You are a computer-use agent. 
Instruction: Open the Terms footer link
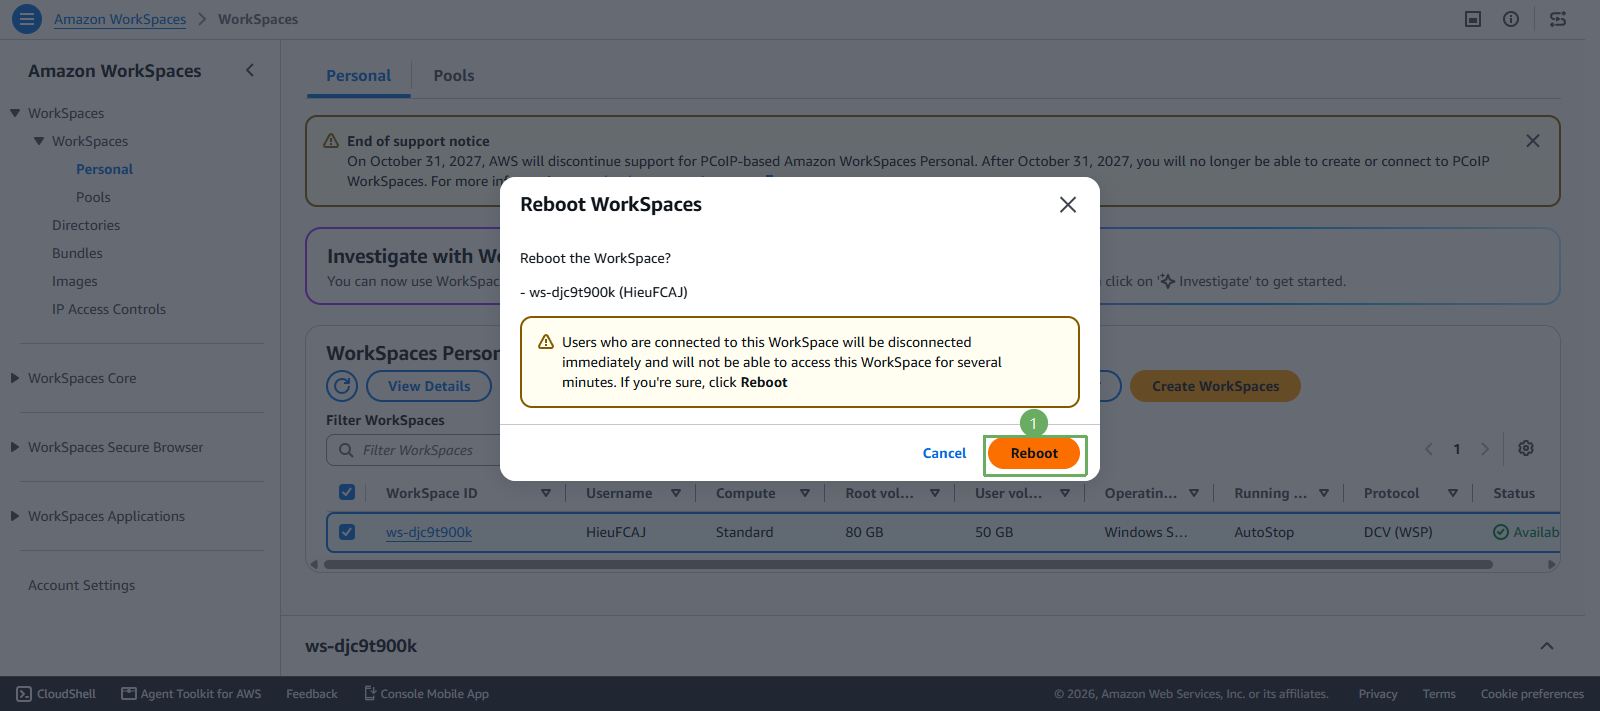pyautogui.click(x=1439, y=694)
